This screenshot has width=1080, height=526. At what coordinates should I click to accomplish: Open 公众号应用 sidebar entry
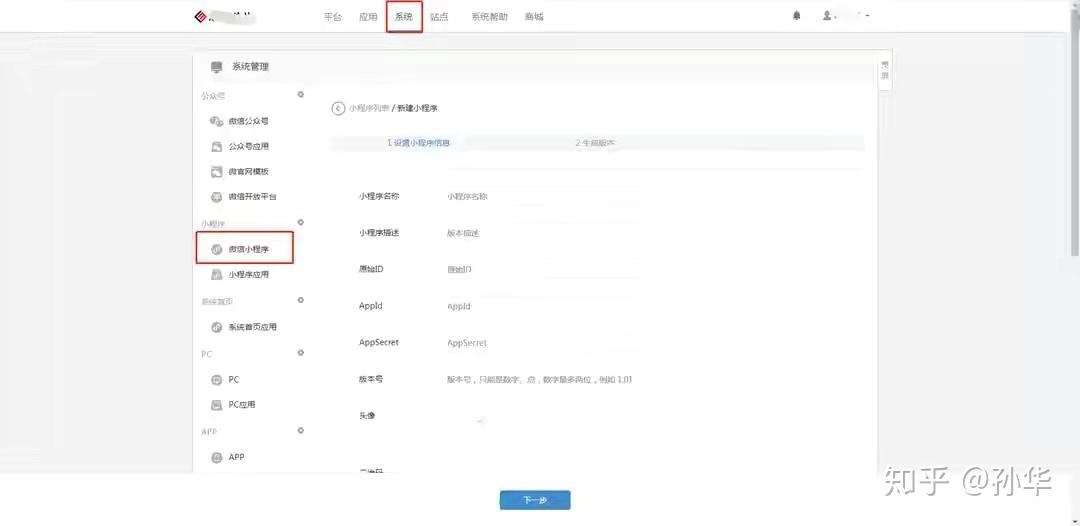[x=249, y=147]
